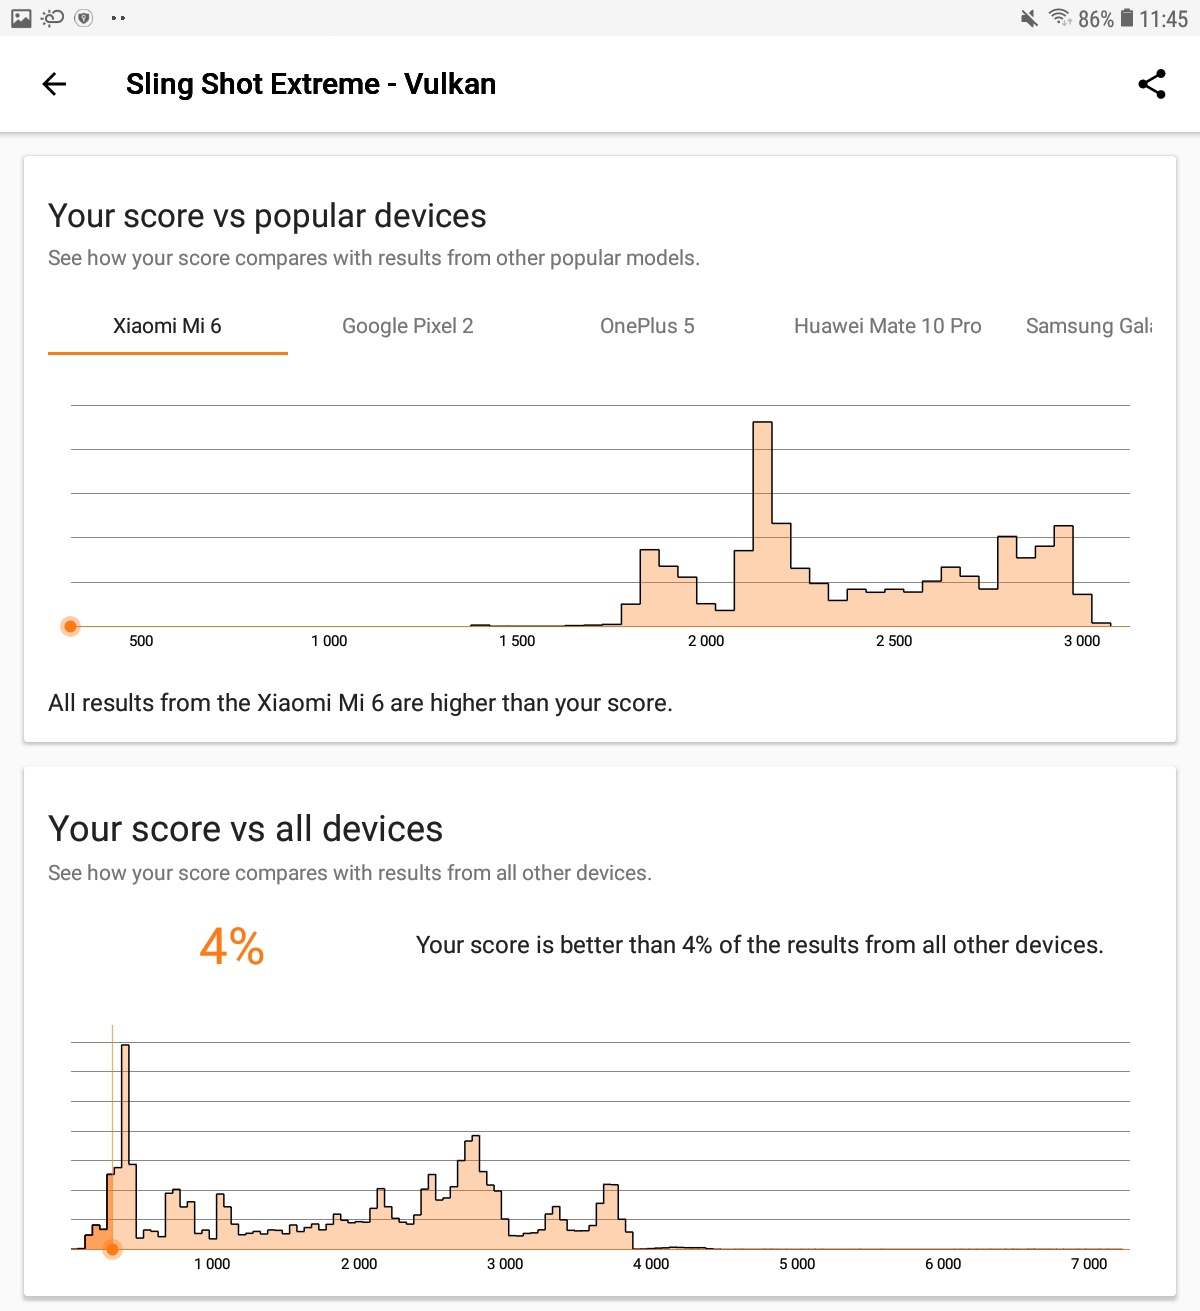The image size is (1200, 1311).
Task: Tap the tallest bar in Xiaomi Mi 6 histogram
Action: pyautogui.click(x=762, y=520)
